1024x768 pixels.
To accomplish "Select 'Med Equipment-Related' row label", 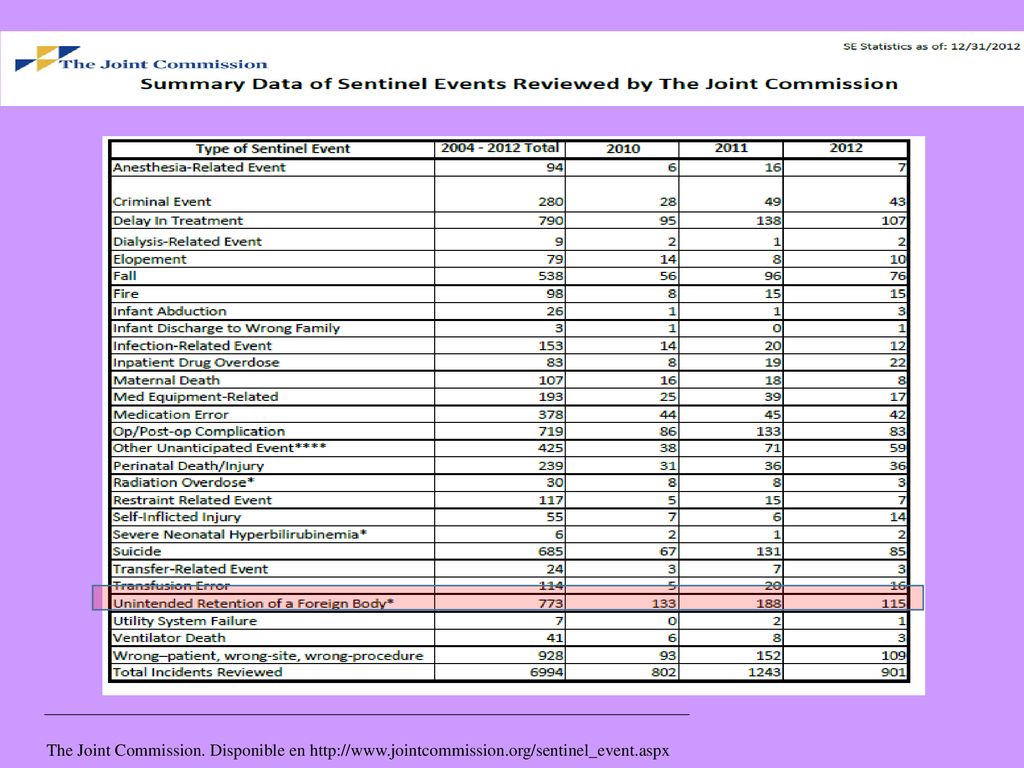I will coord(195,396).
